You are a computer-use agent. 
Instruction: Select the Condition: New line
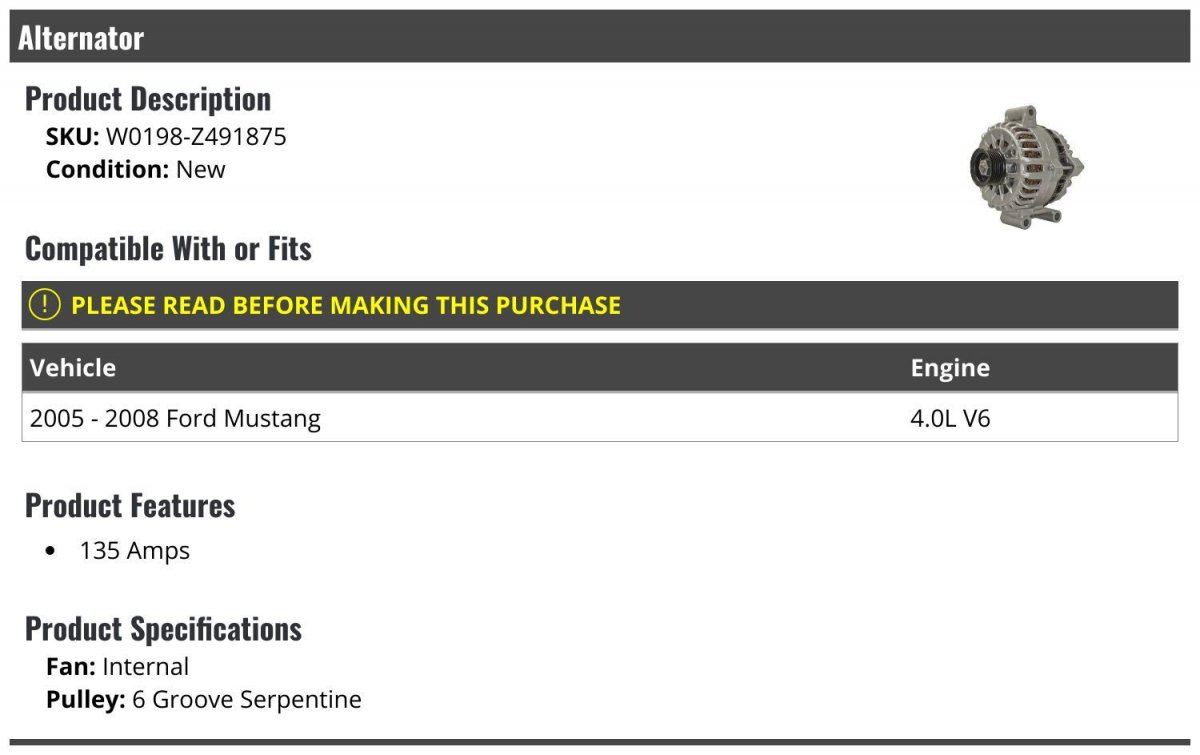[136, 169]
